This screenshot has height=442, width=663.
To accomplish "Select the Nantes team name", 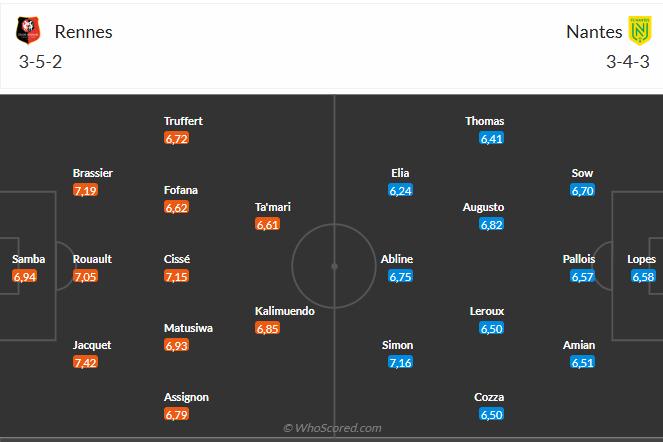I will tap(594, 31).
